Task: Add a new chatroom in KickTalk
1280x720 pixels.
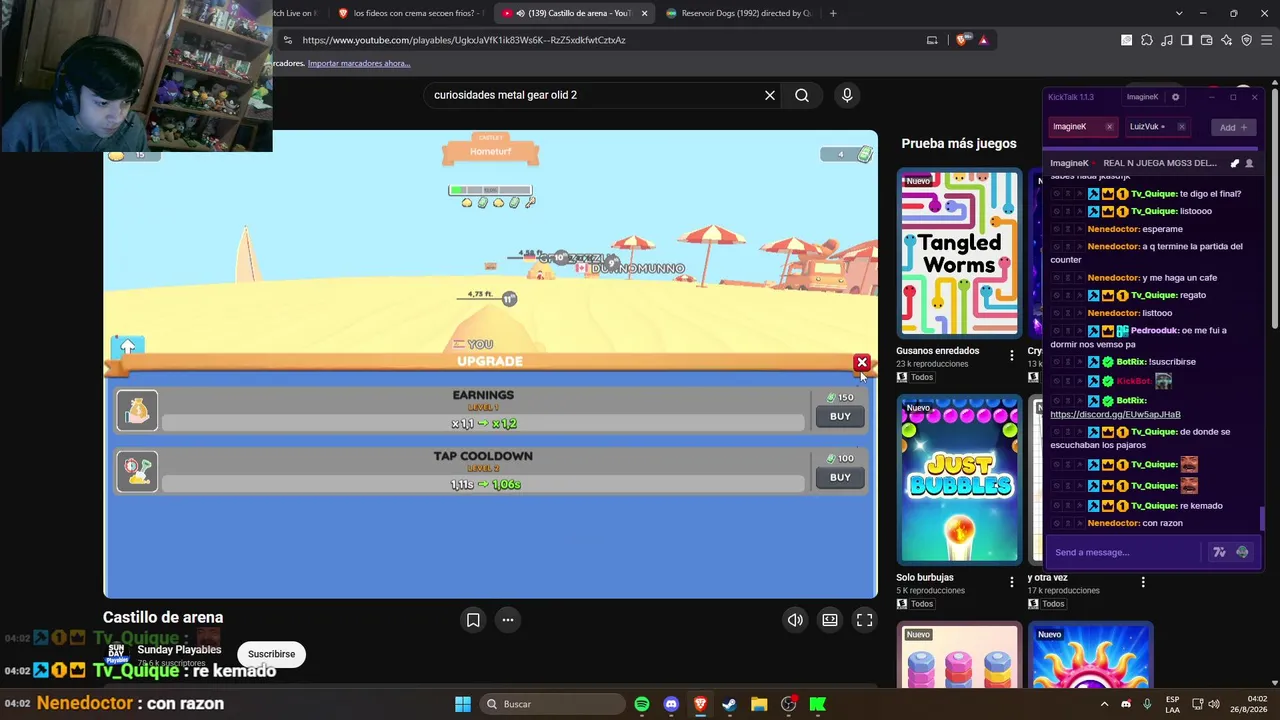Action: point(1233,127)
